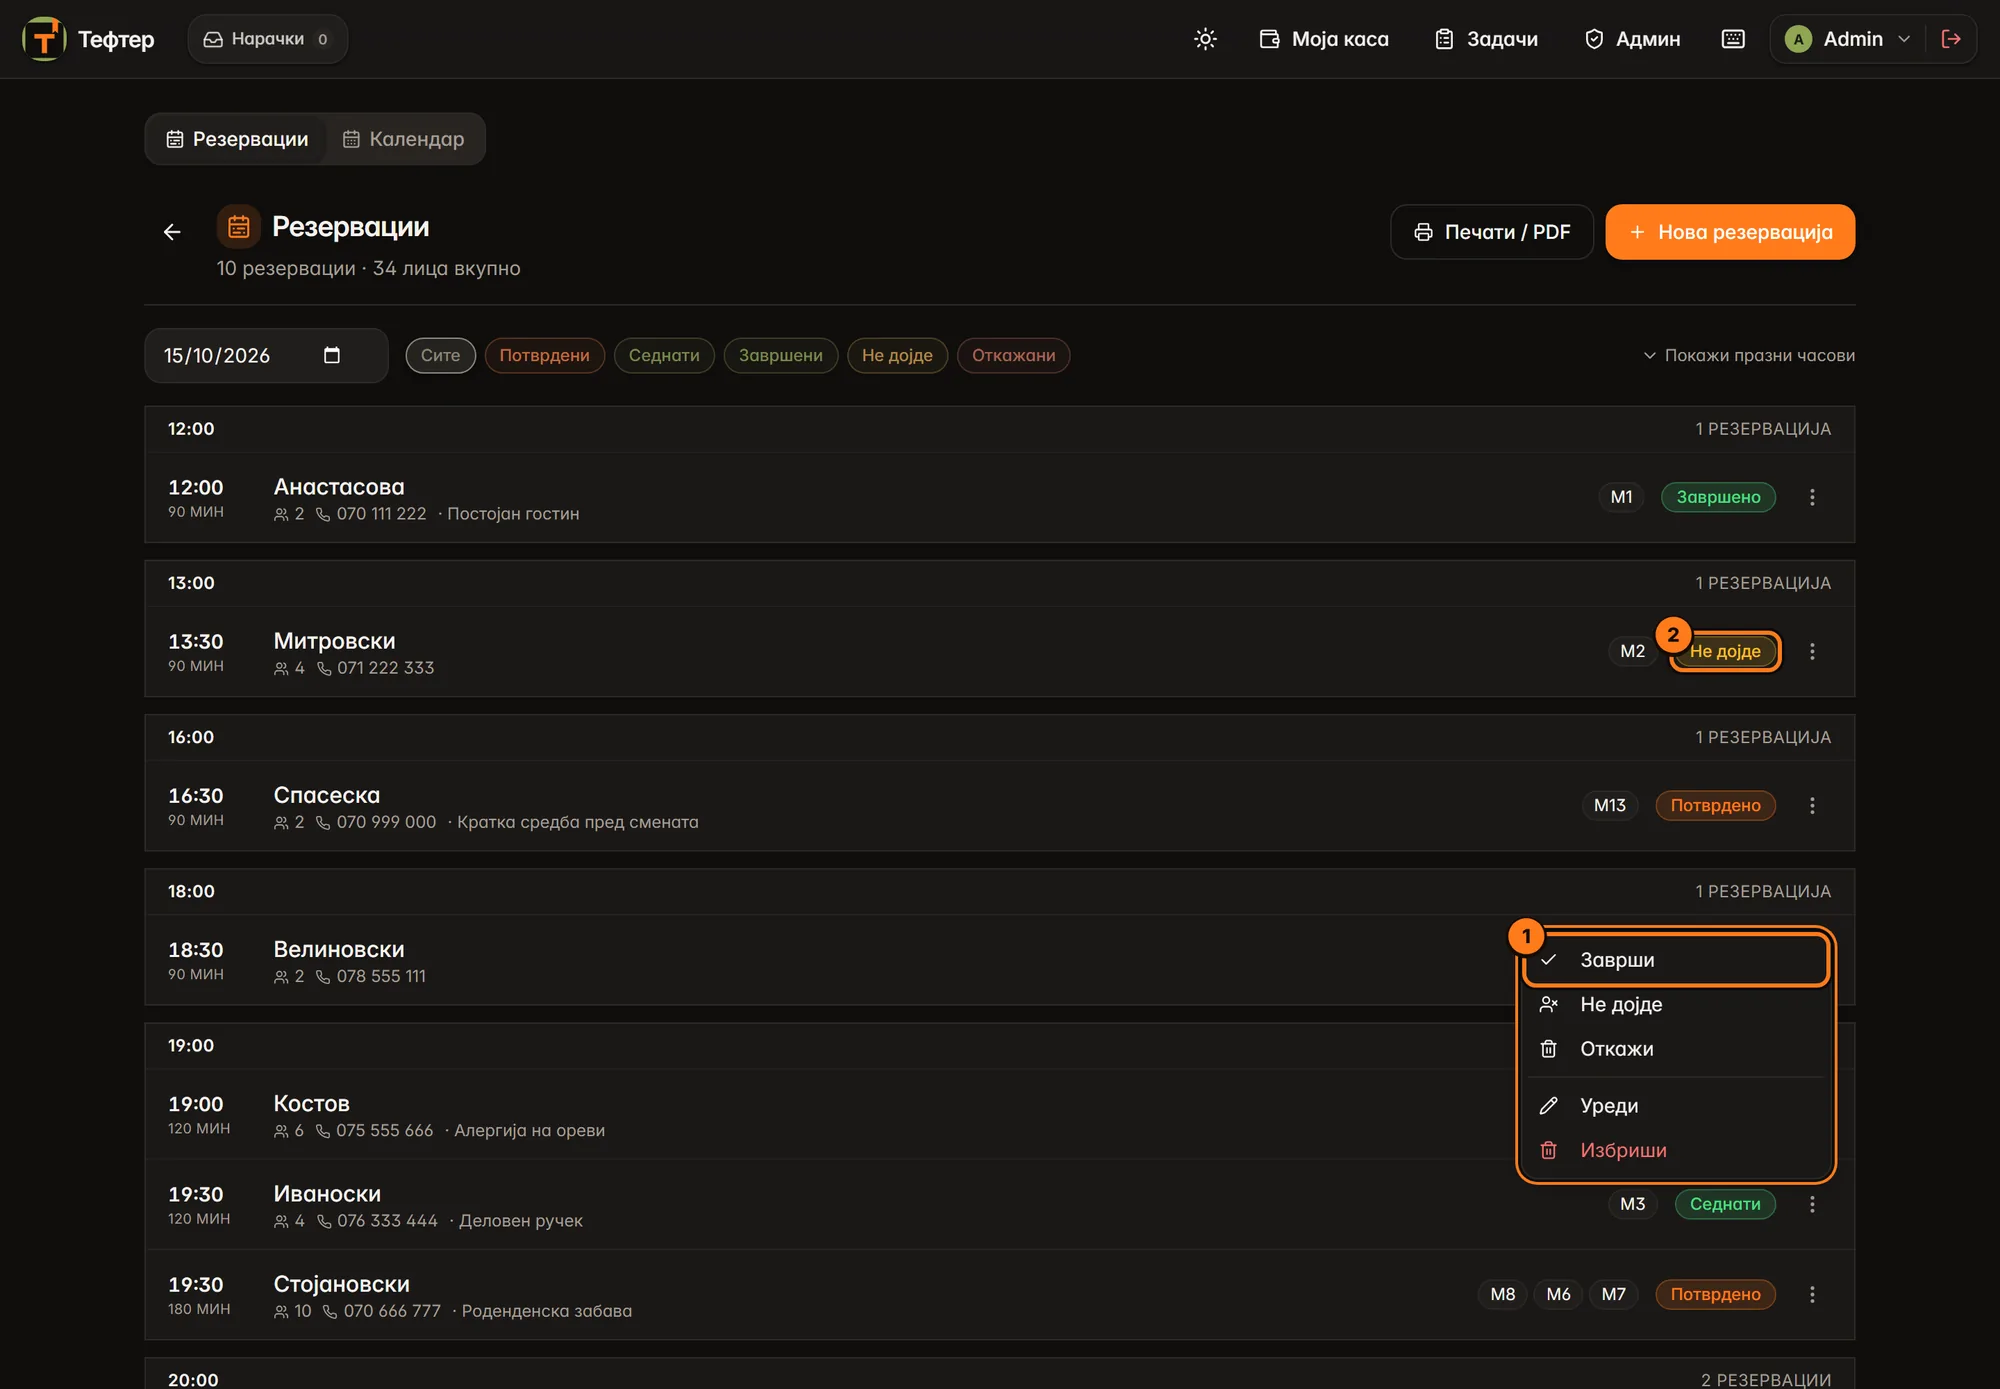
Task: Click the Велиновски reservation name
Action: (x=339, y=949)
